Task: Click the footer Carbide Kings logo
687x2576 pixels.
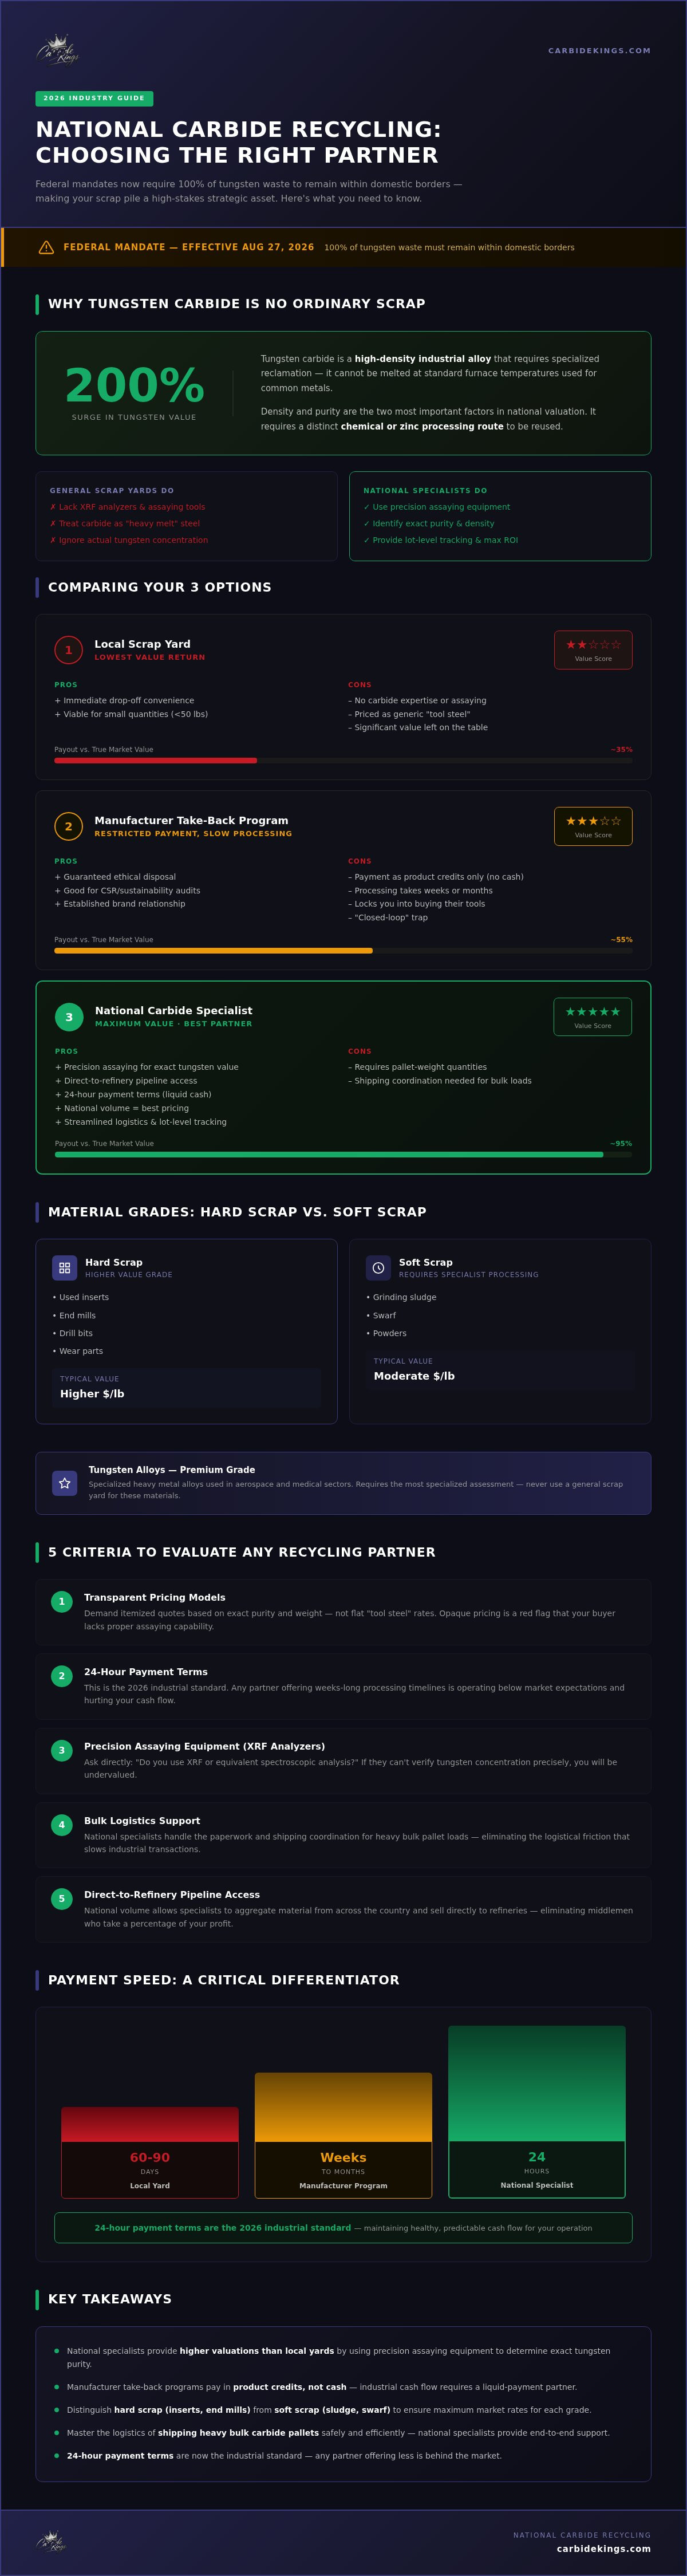Action: (x=52, y=2541)
